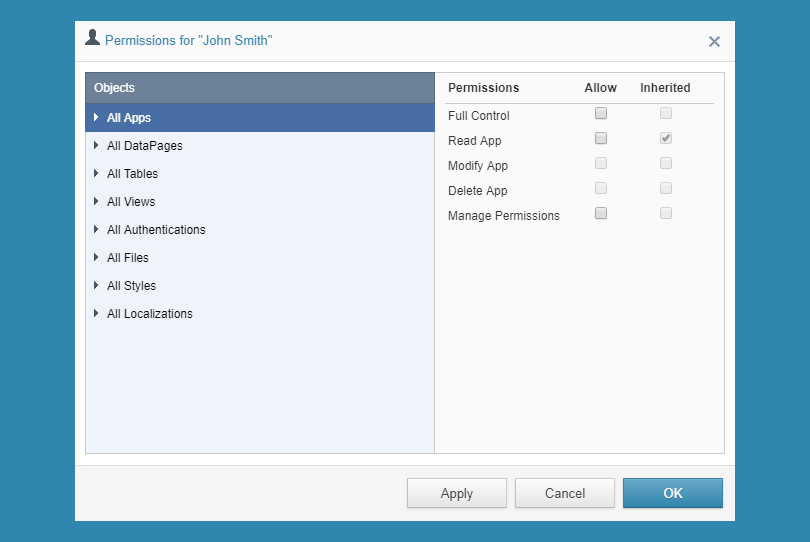Viewport: 810px width, 542px height.
Task: Check Allow for Manage Permissions
Action: [x=601, y=213]
